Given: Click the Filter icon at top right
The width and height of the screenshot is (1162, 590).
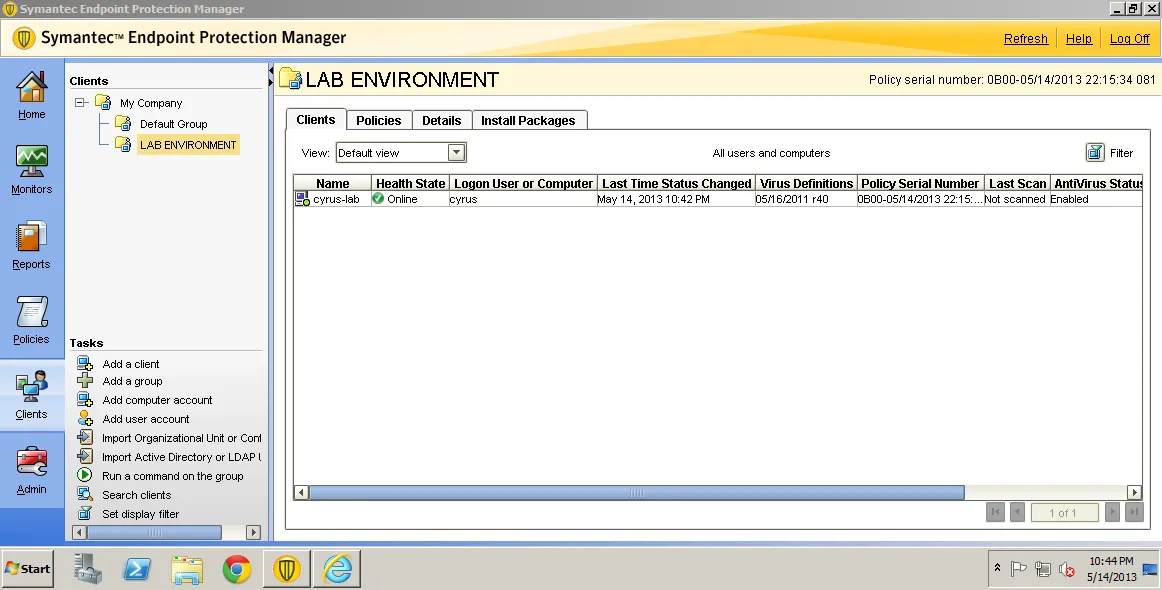Looking at the screenshot, I should click(1095, 153).
